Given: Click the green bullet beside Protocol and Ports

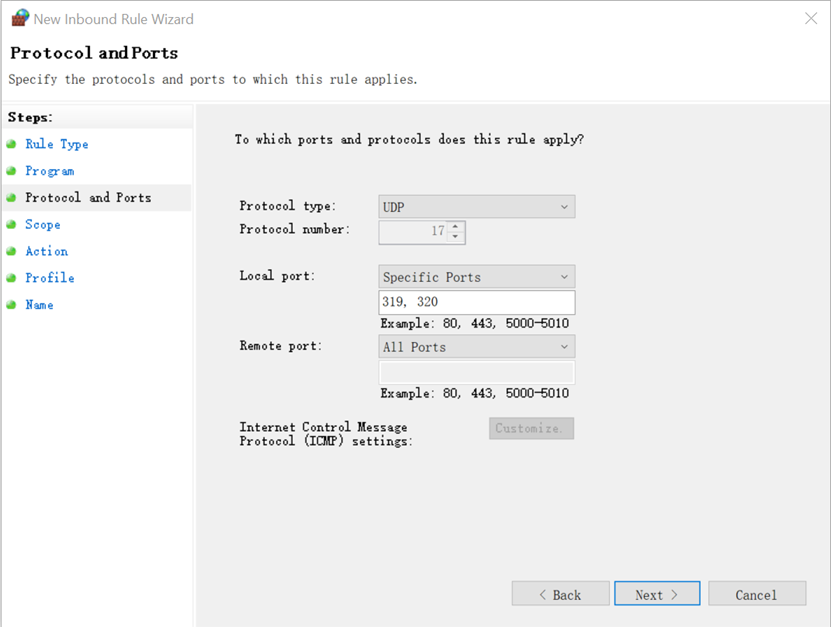Looking at the screenshot, I should (x=11, y=198).
